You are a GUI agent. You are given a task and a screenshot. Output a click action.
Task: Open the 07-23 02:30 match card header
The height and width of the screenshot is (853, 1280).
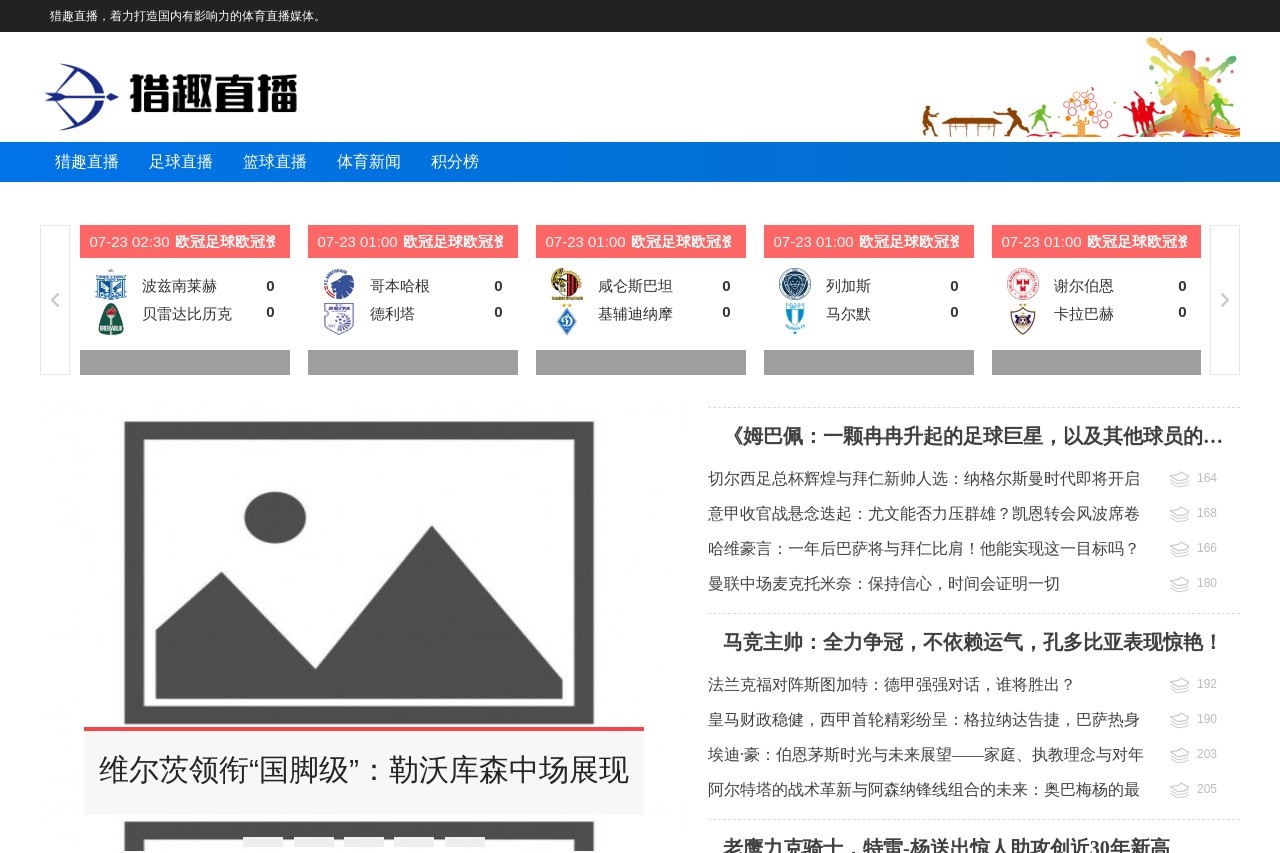coord(185,242)
